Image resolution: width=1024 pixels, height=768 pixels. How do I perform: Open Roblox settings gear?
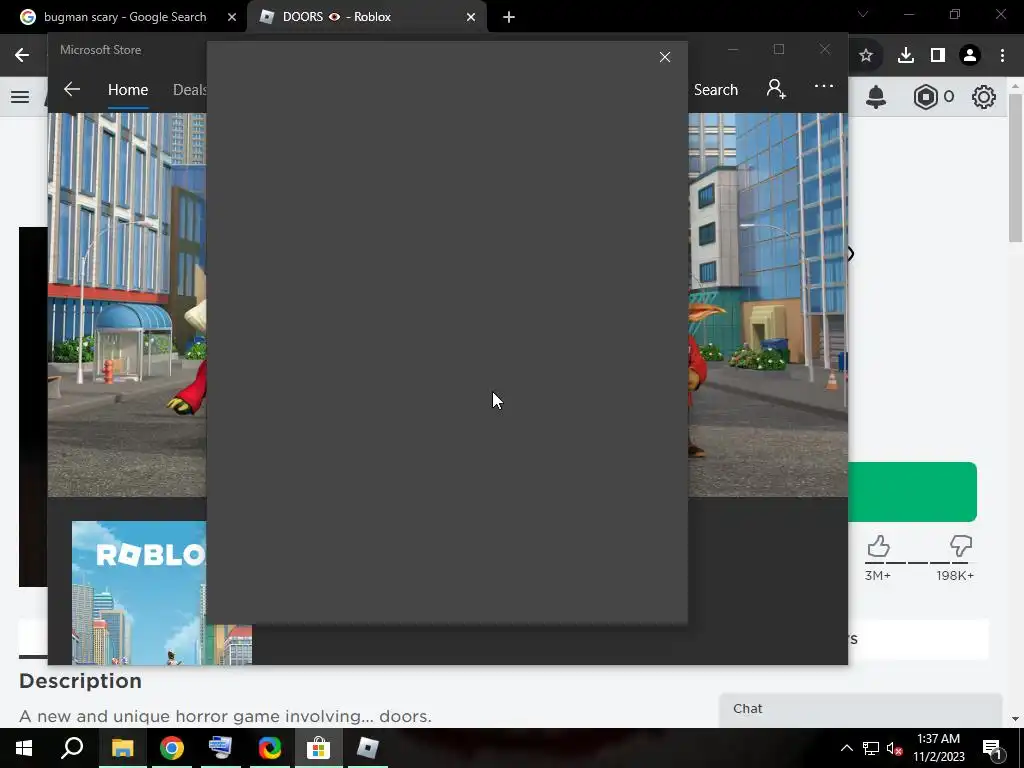(984, 97)
